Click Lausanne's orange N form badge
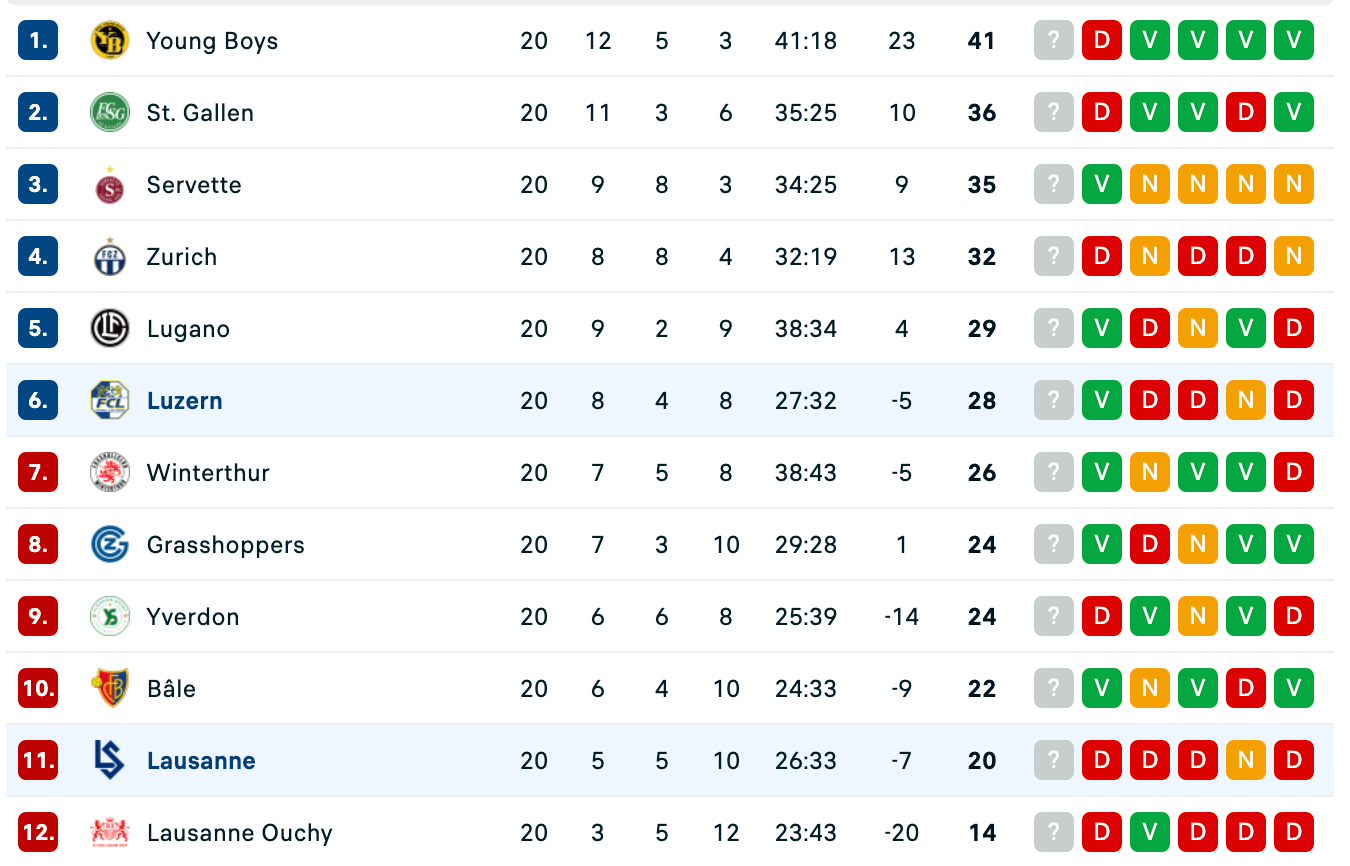The height and width of the screenshot is (866, 1350). pos(1245,761)
